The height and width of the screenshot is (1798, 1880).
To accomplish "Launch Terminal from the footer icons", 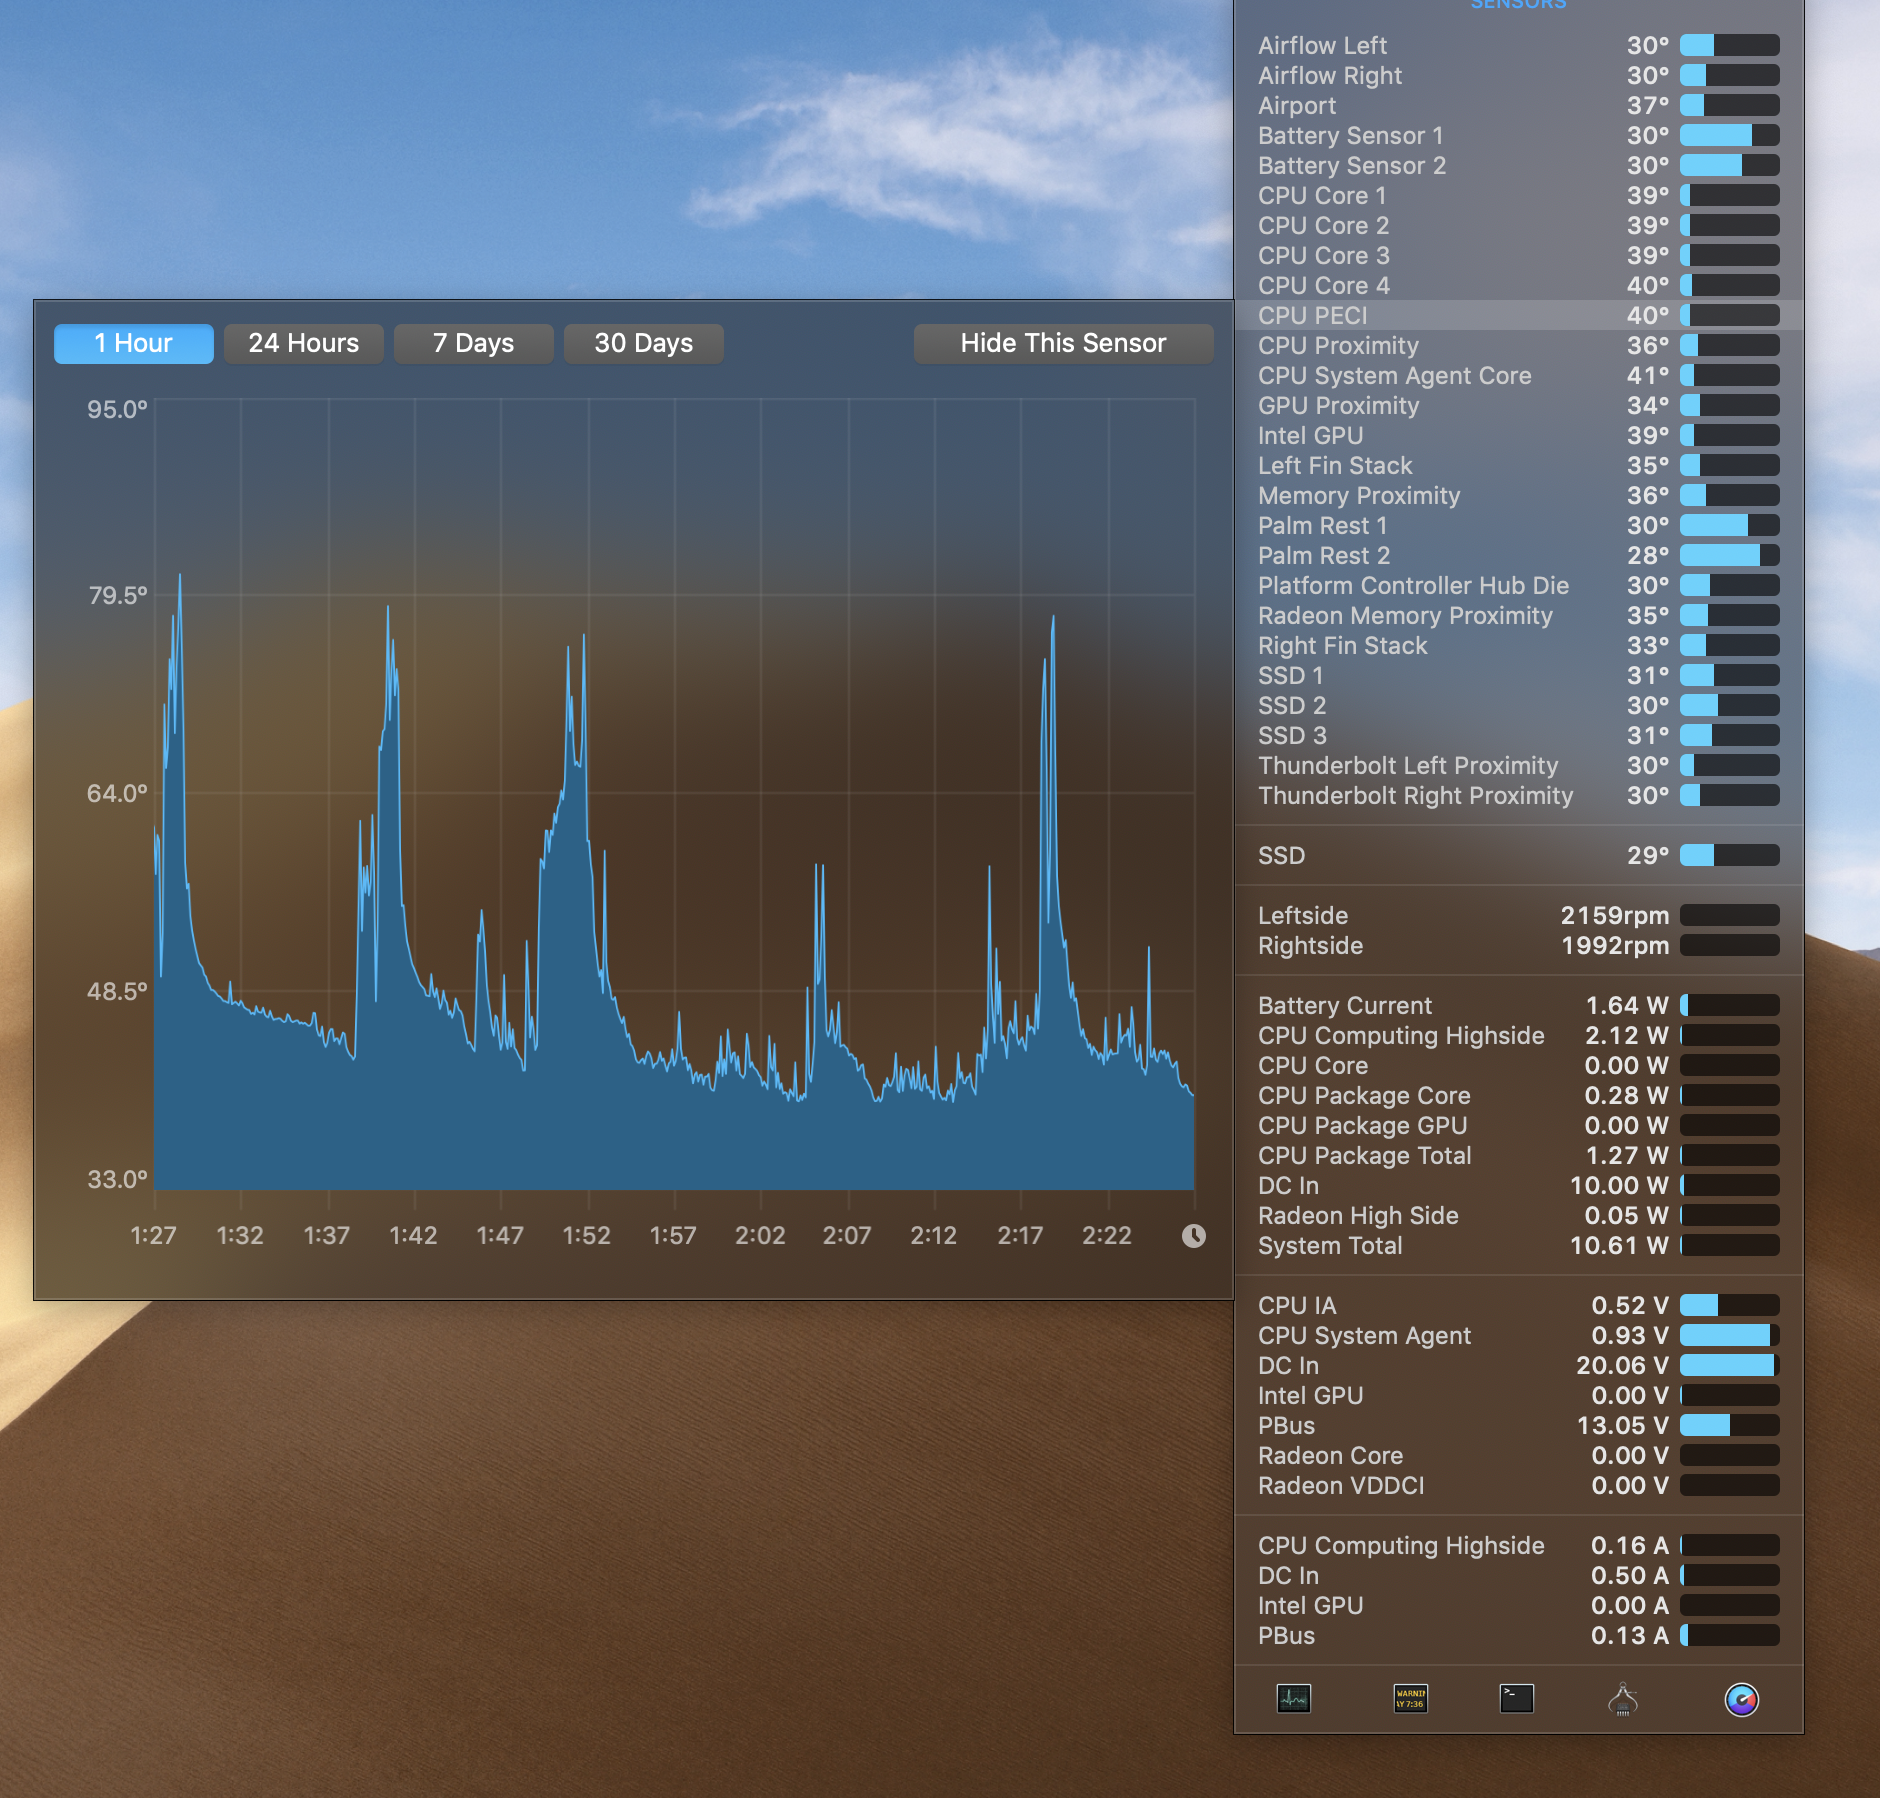I will click(1517, 1698).
